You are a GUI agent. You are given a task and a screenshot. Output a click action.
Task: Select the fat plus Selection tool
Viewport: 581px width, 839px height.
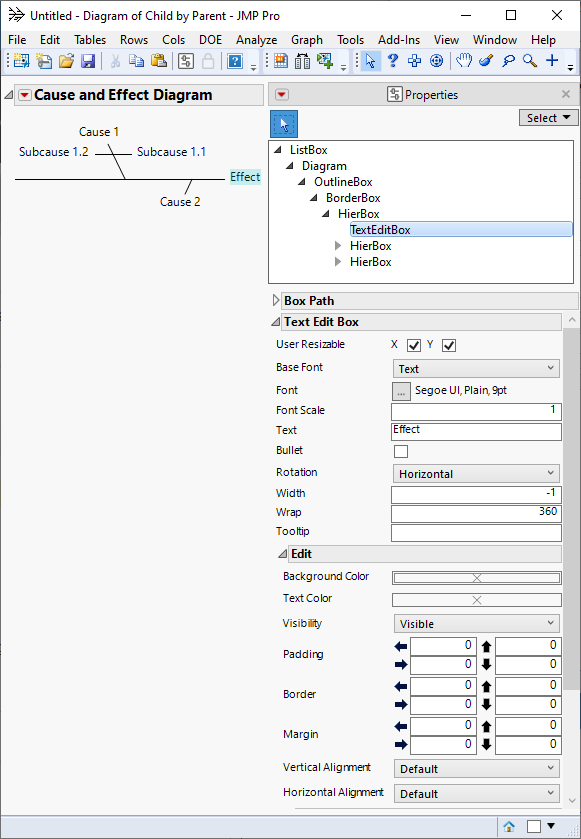click(415, 61)
